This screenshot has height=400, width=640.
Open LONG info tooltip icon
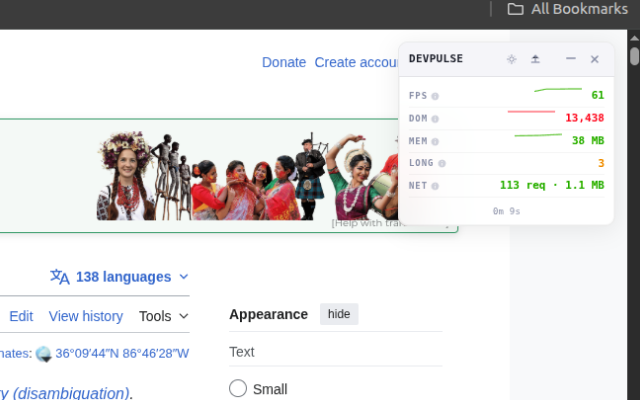(442, 164)
